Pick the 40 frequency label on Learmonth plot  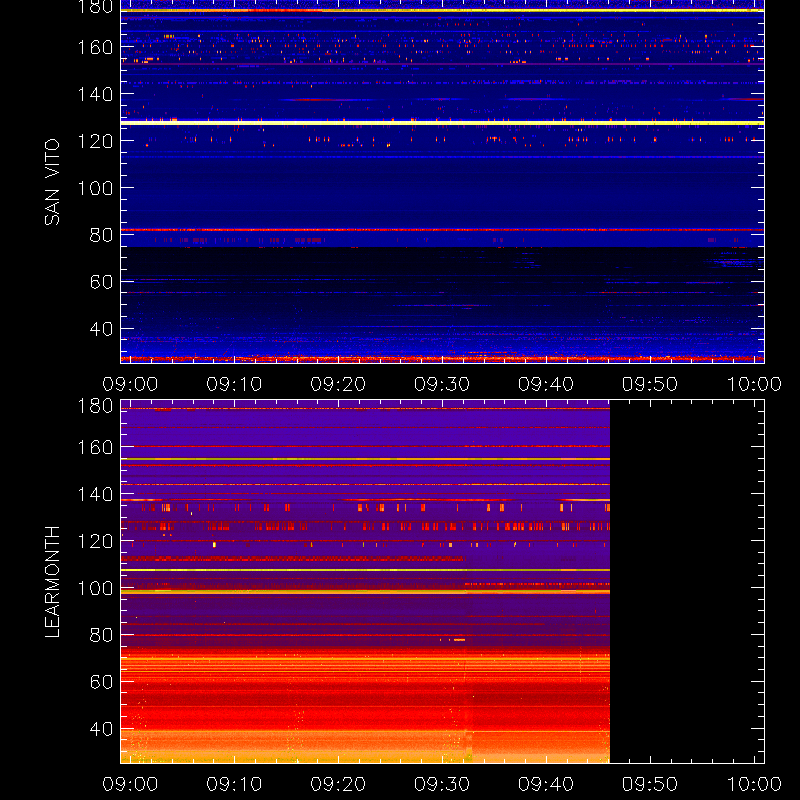coord(101,729)
